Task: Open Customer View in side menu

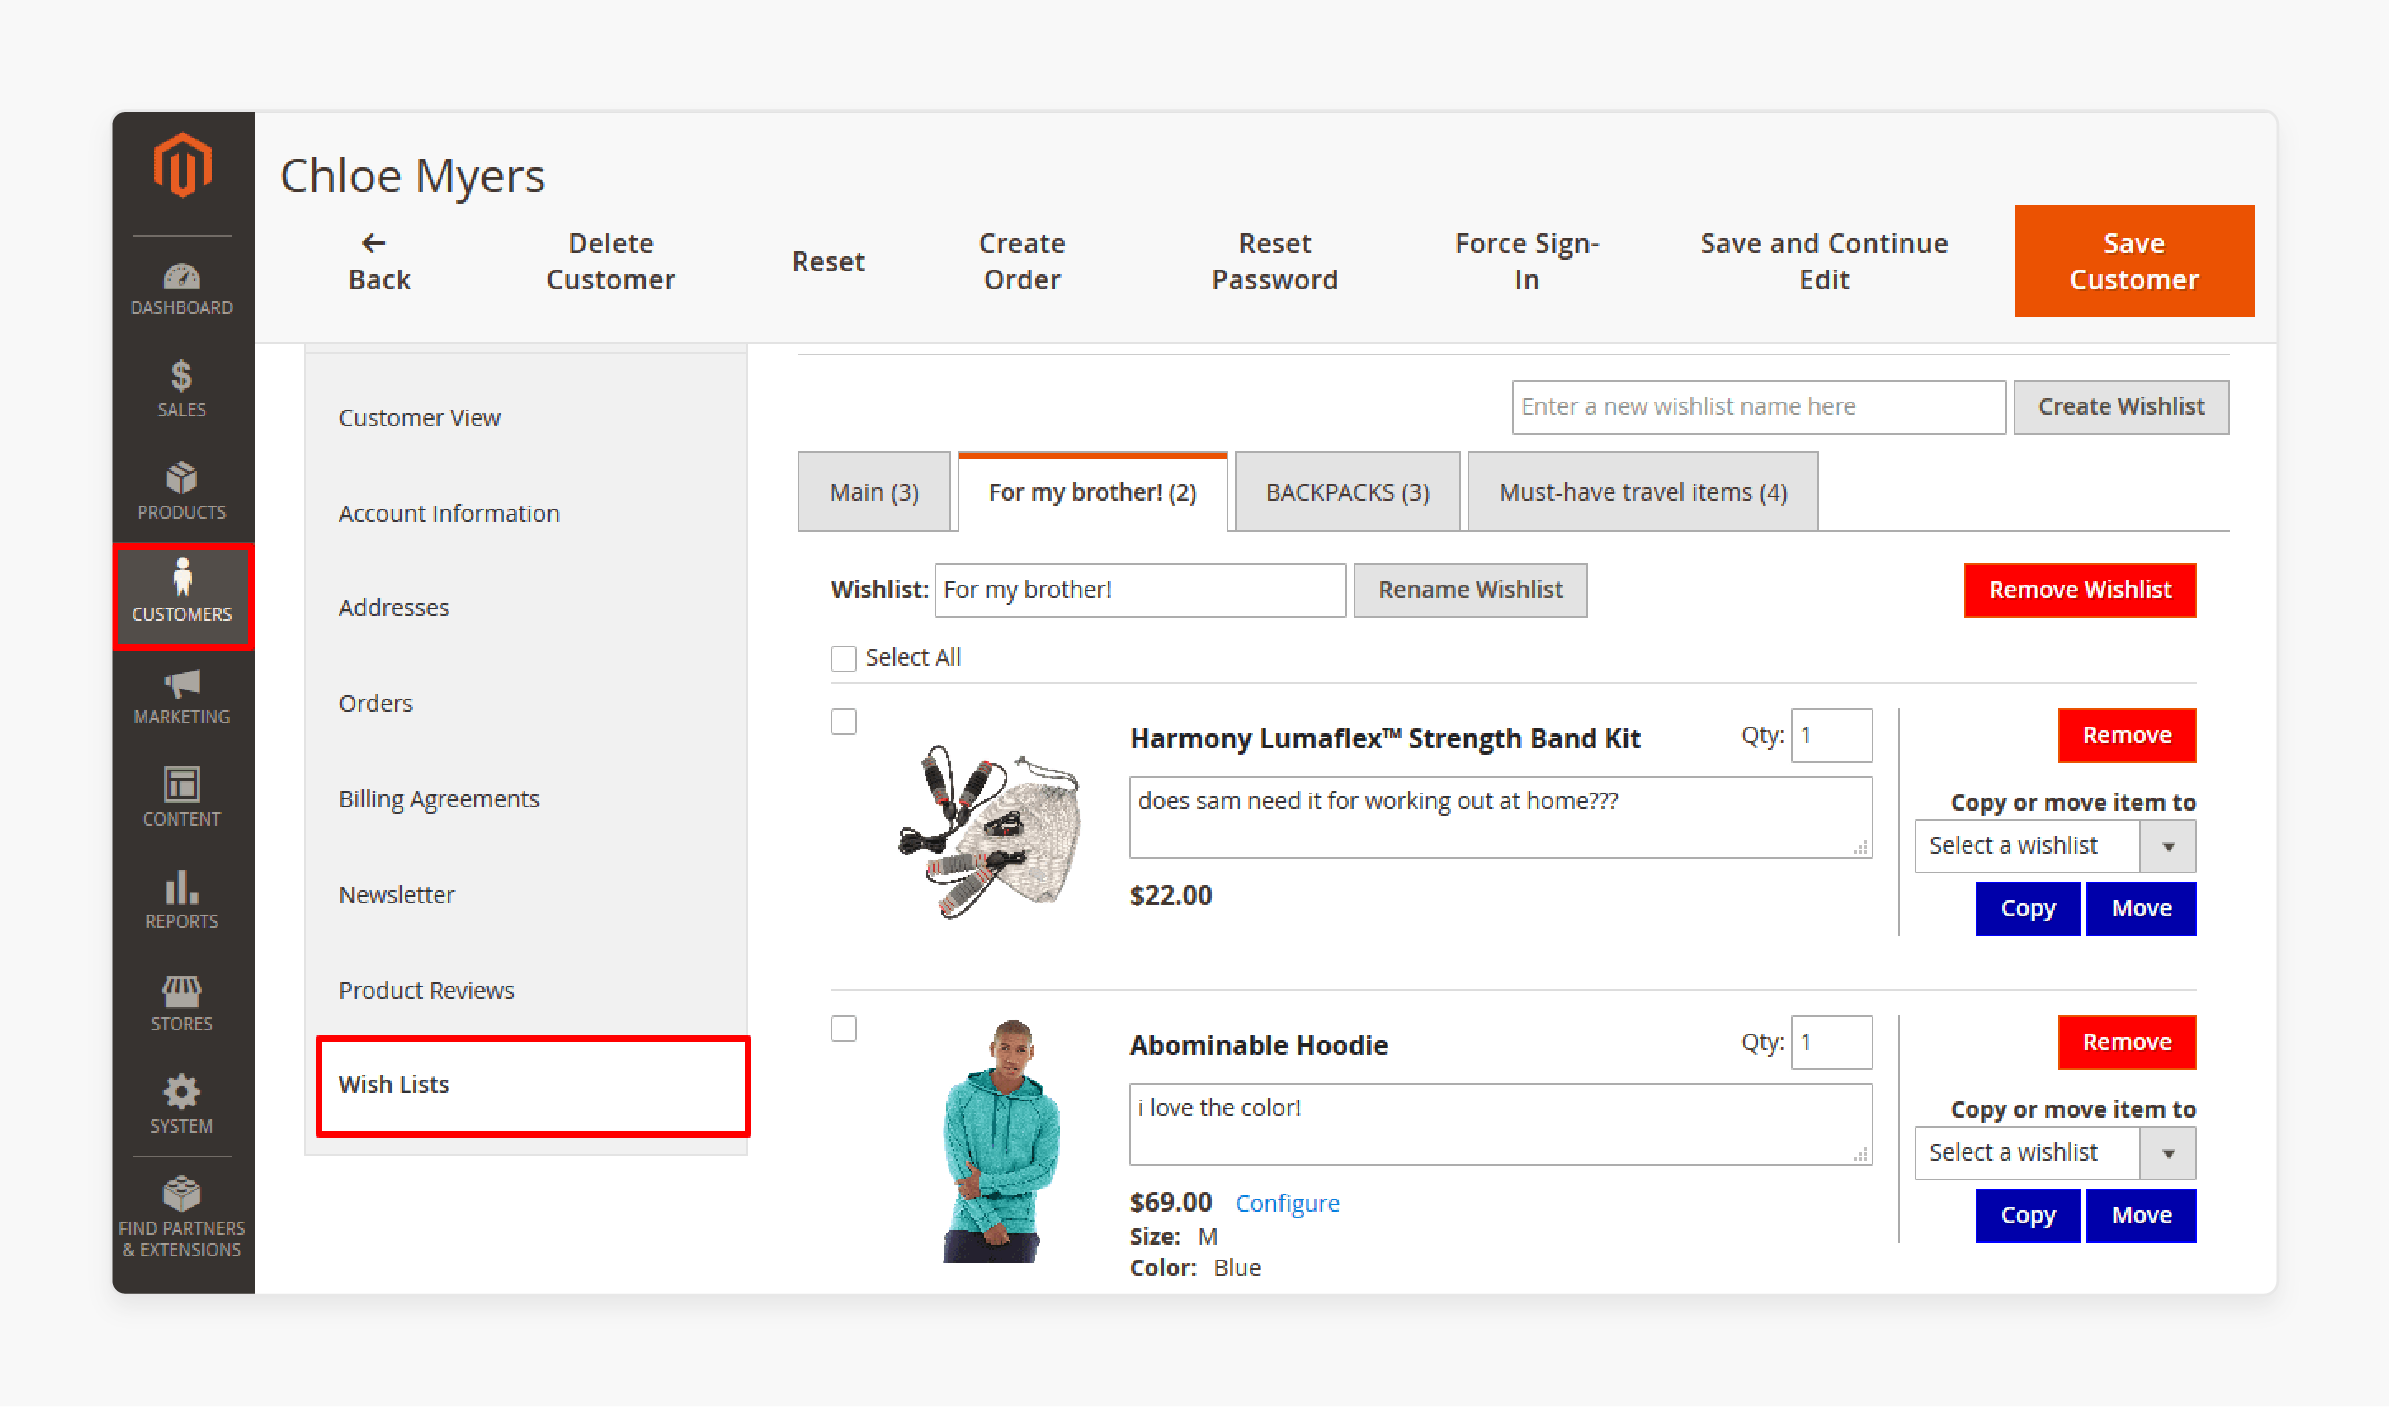Action: 419,418
